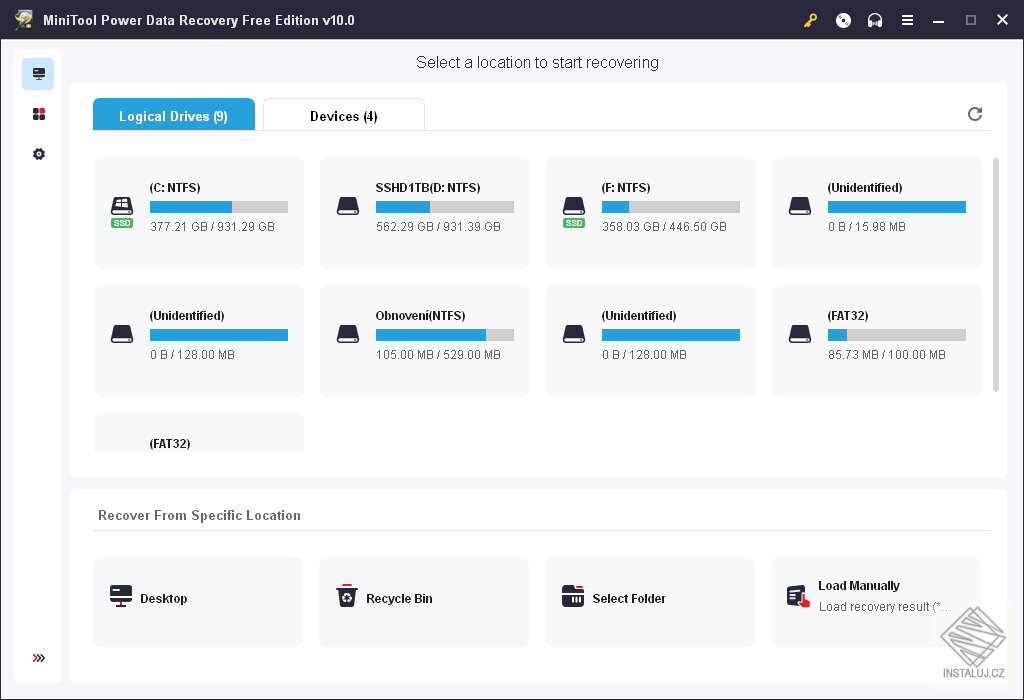This screenshot has height=700, width=1024.
Task: Select the This PC sidebar icon
Action: 39,74
